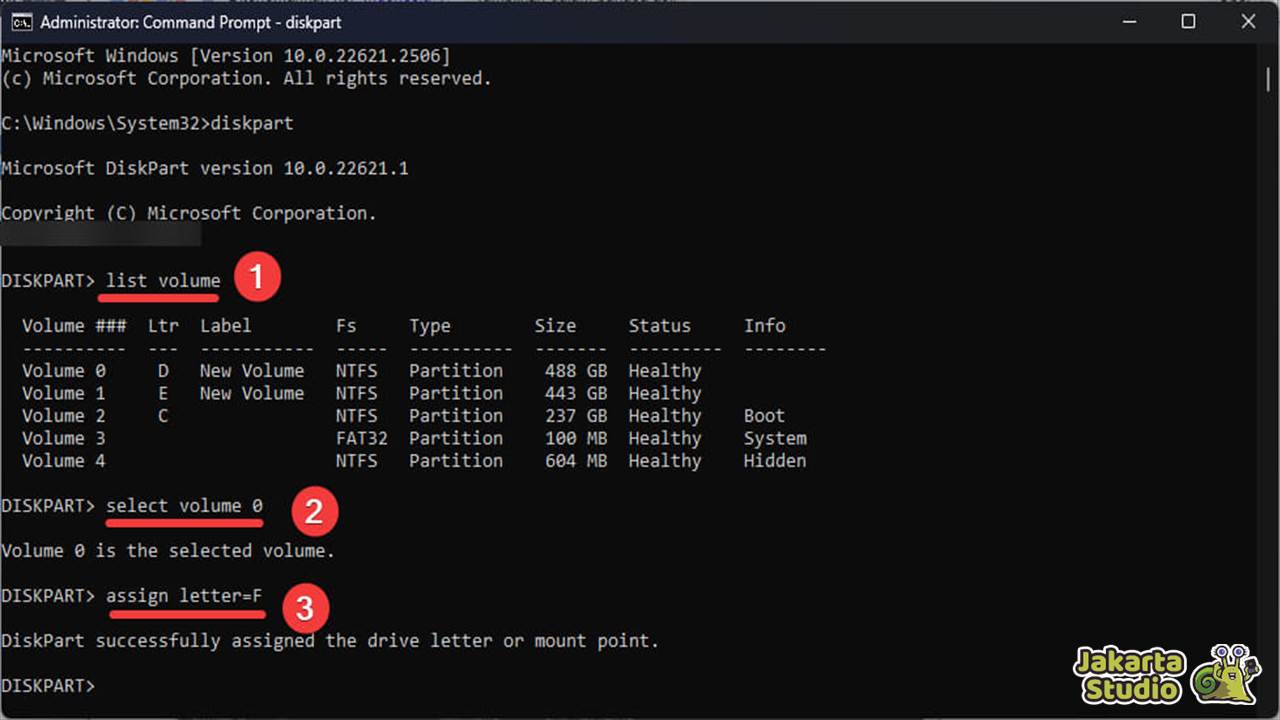The image size is (1280, 720).
Task: Click the Command Prompt icon in title bar
Action: [20, 21]
